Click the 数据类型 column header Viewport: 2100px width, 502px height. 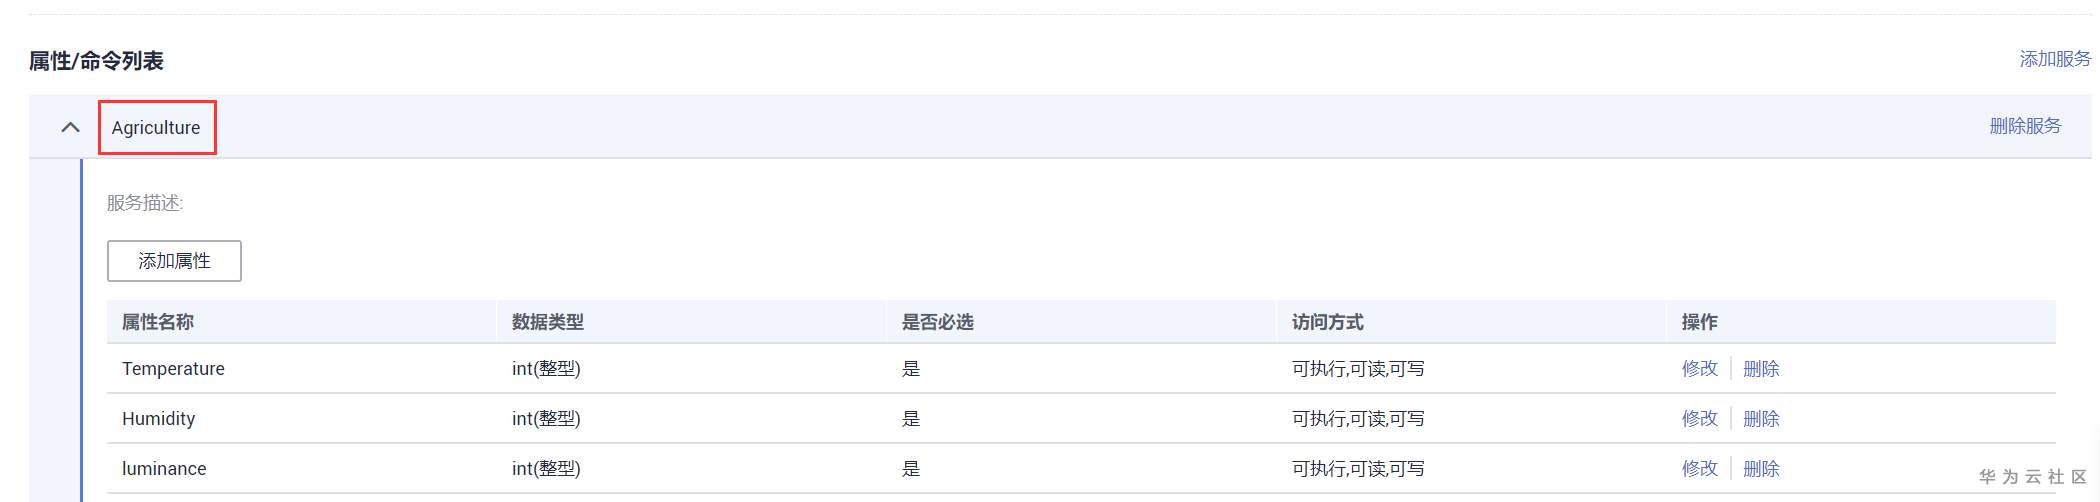(548, 322)
